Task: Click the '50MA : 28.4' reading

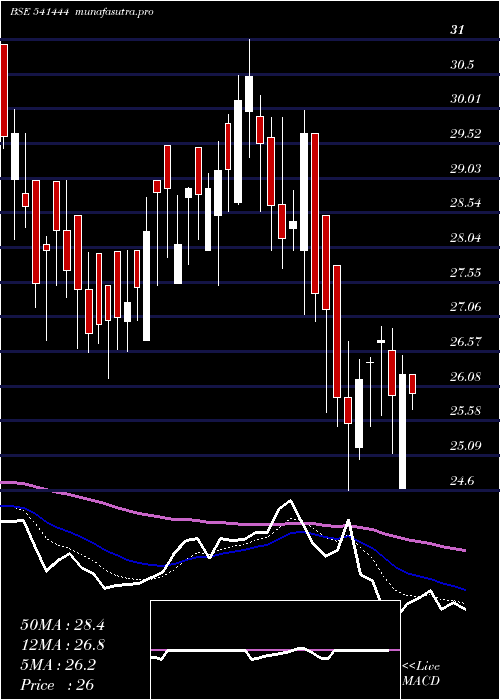Action: [62, 625]
